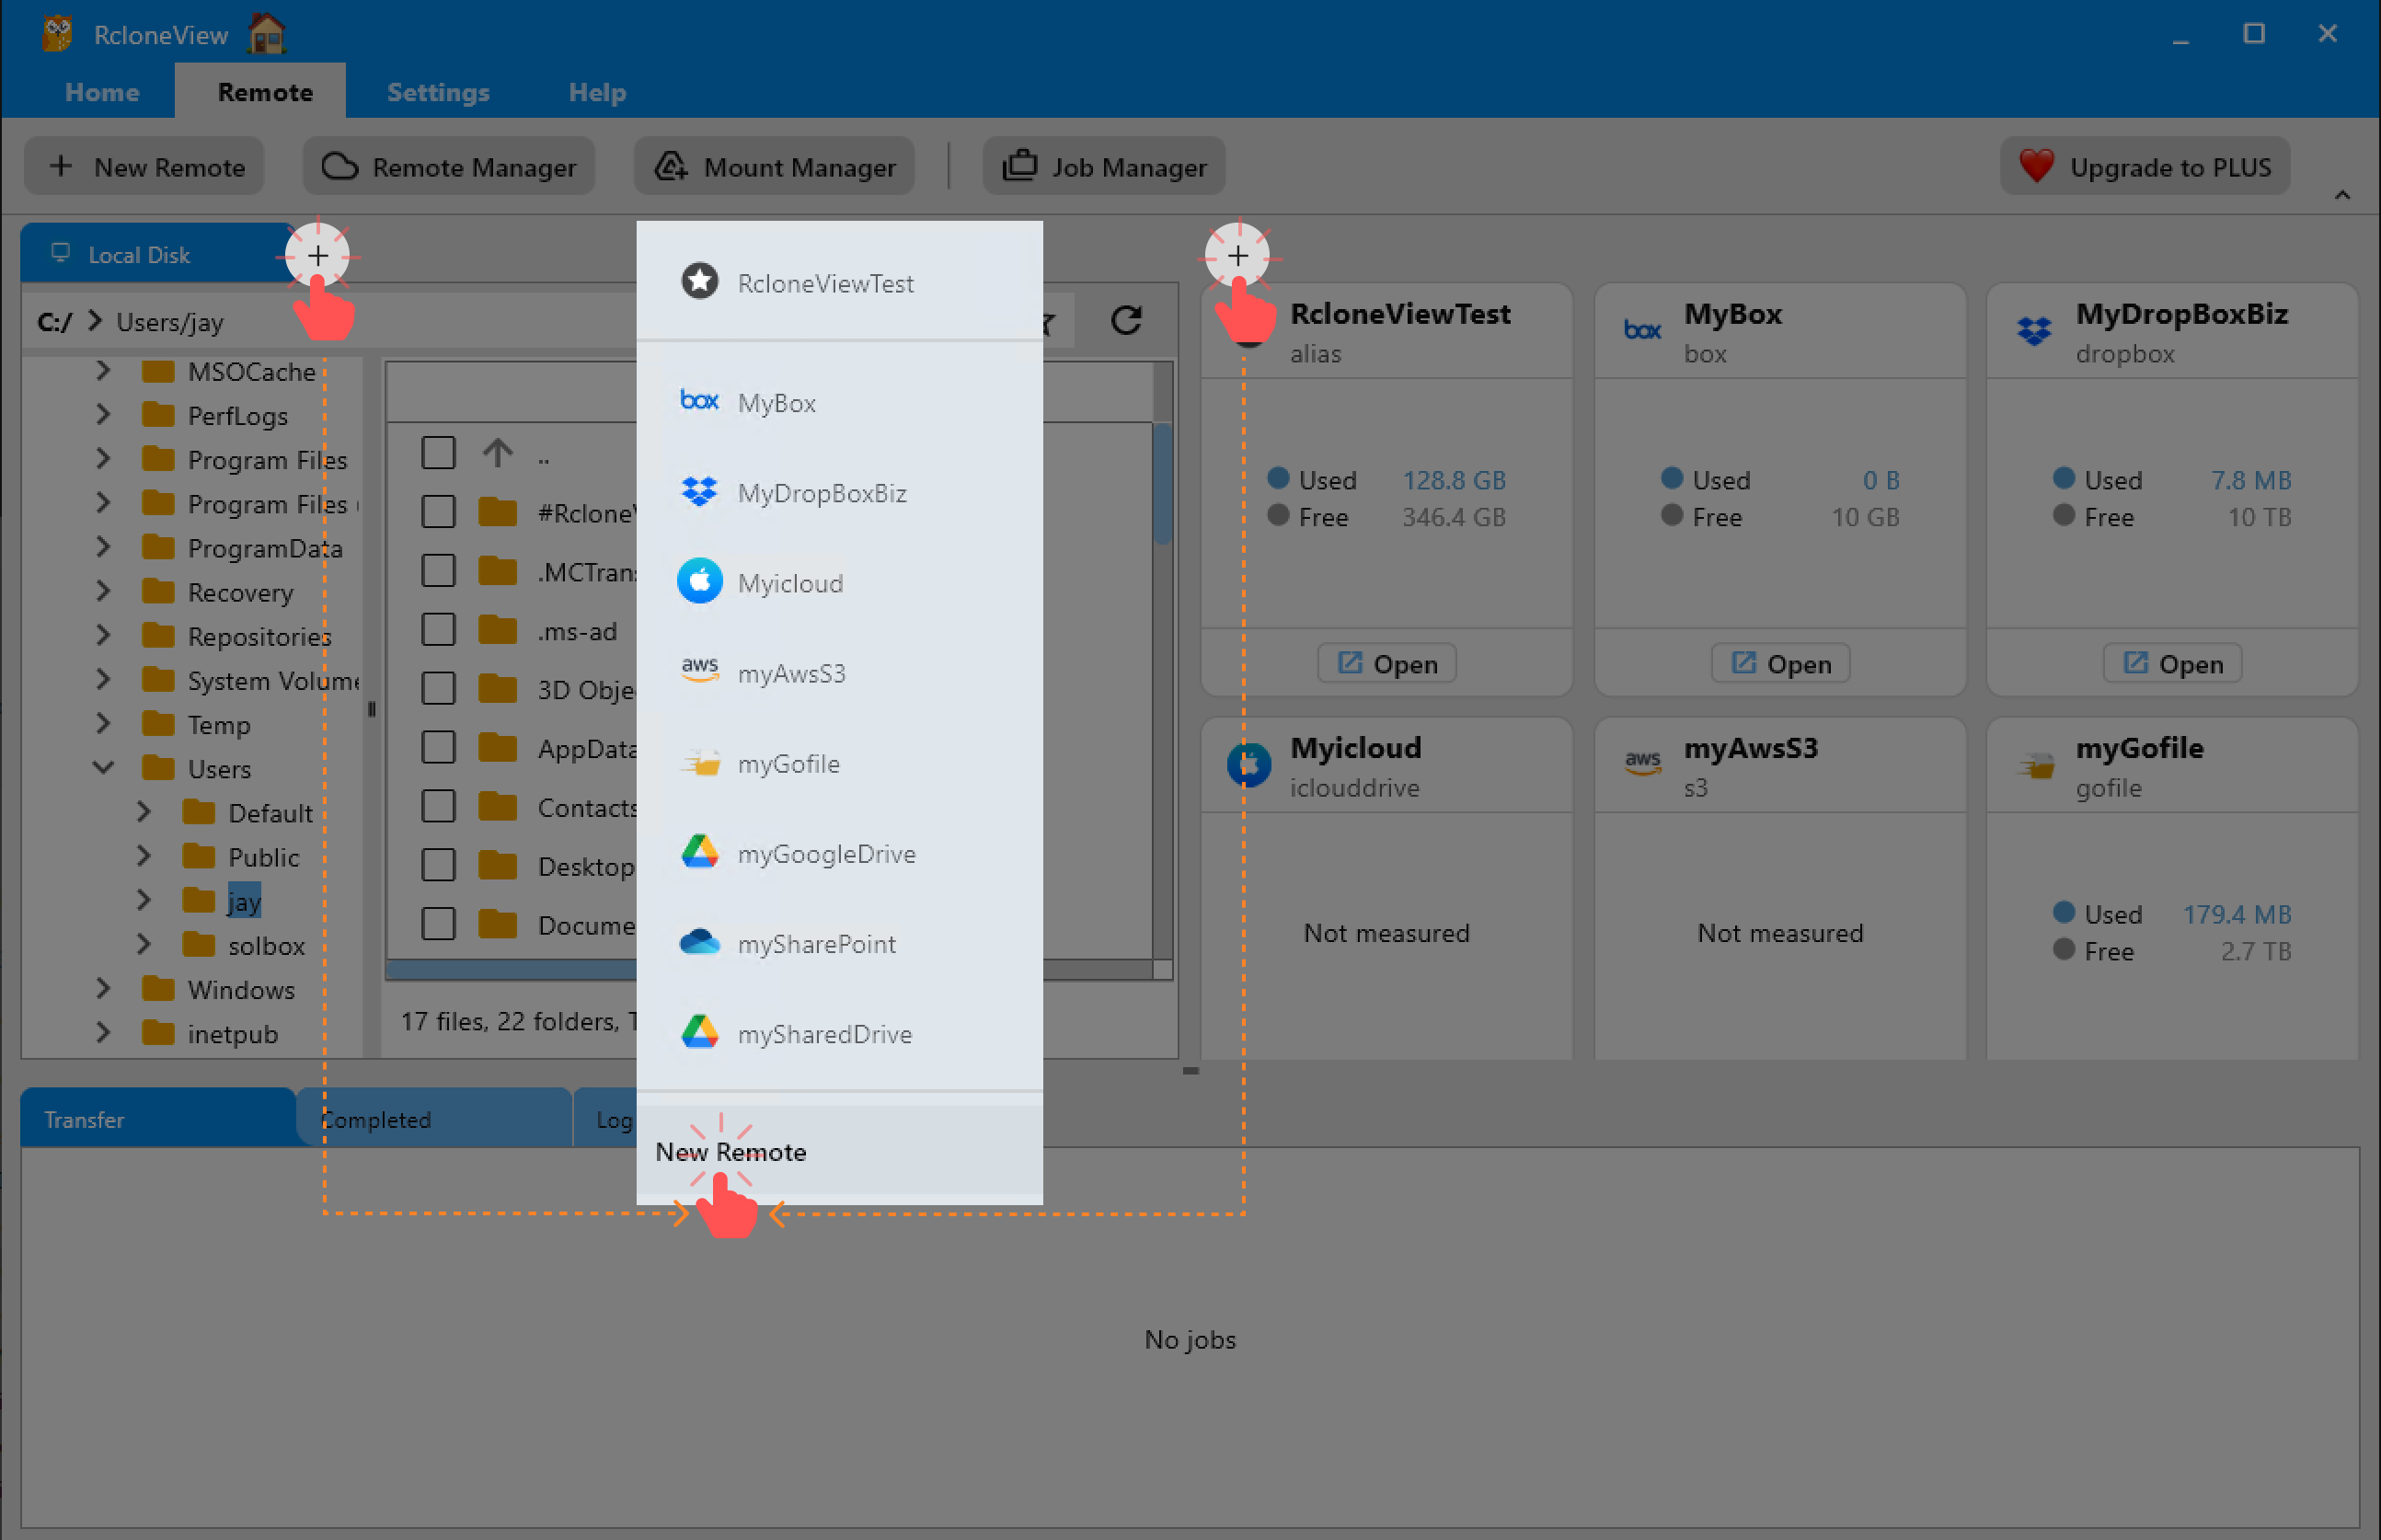The height and width of the screenshot is (1540, 2381).
Task: Click the Users/jay breadcrumb path
Action: [172, 321]
